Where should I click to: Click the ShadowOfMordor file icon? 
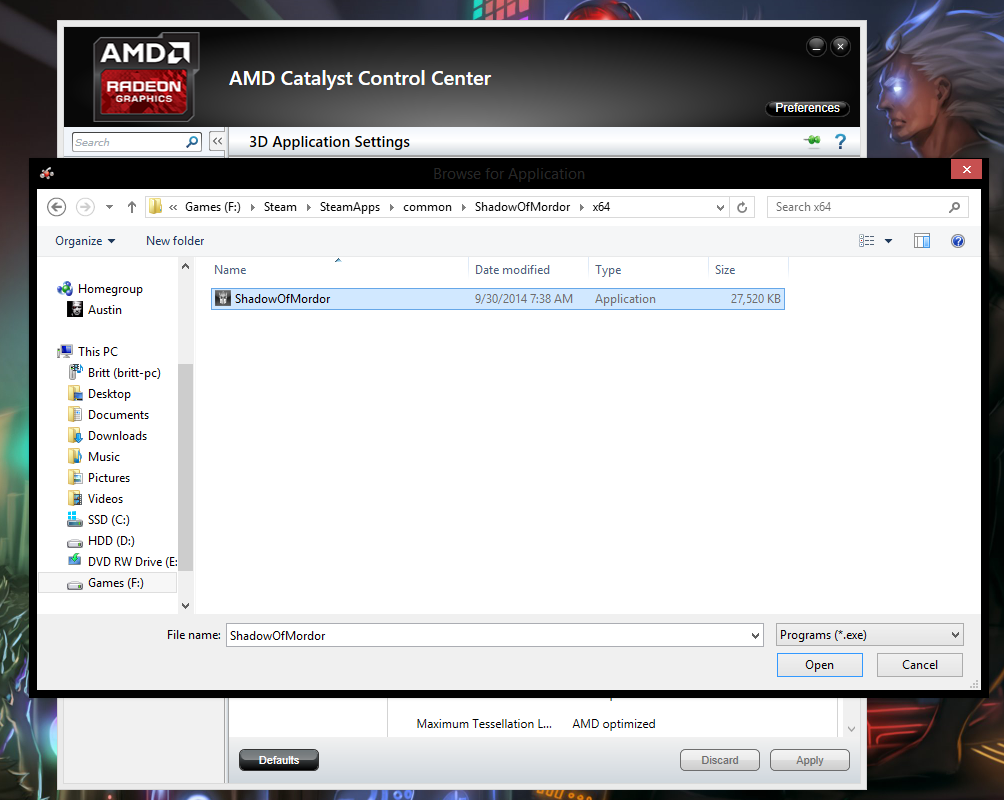222,298
